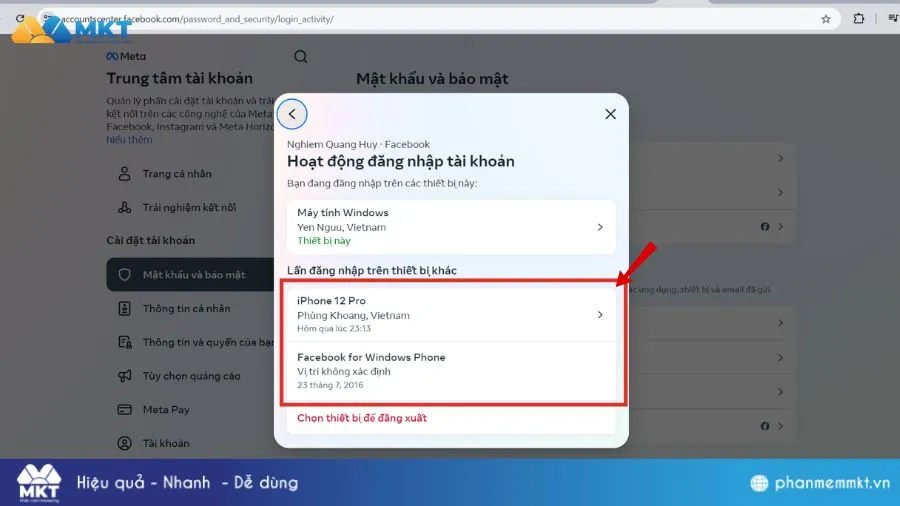
Task: Click Chọn thiết bị để đăng xuất
Action: point(362,418)
